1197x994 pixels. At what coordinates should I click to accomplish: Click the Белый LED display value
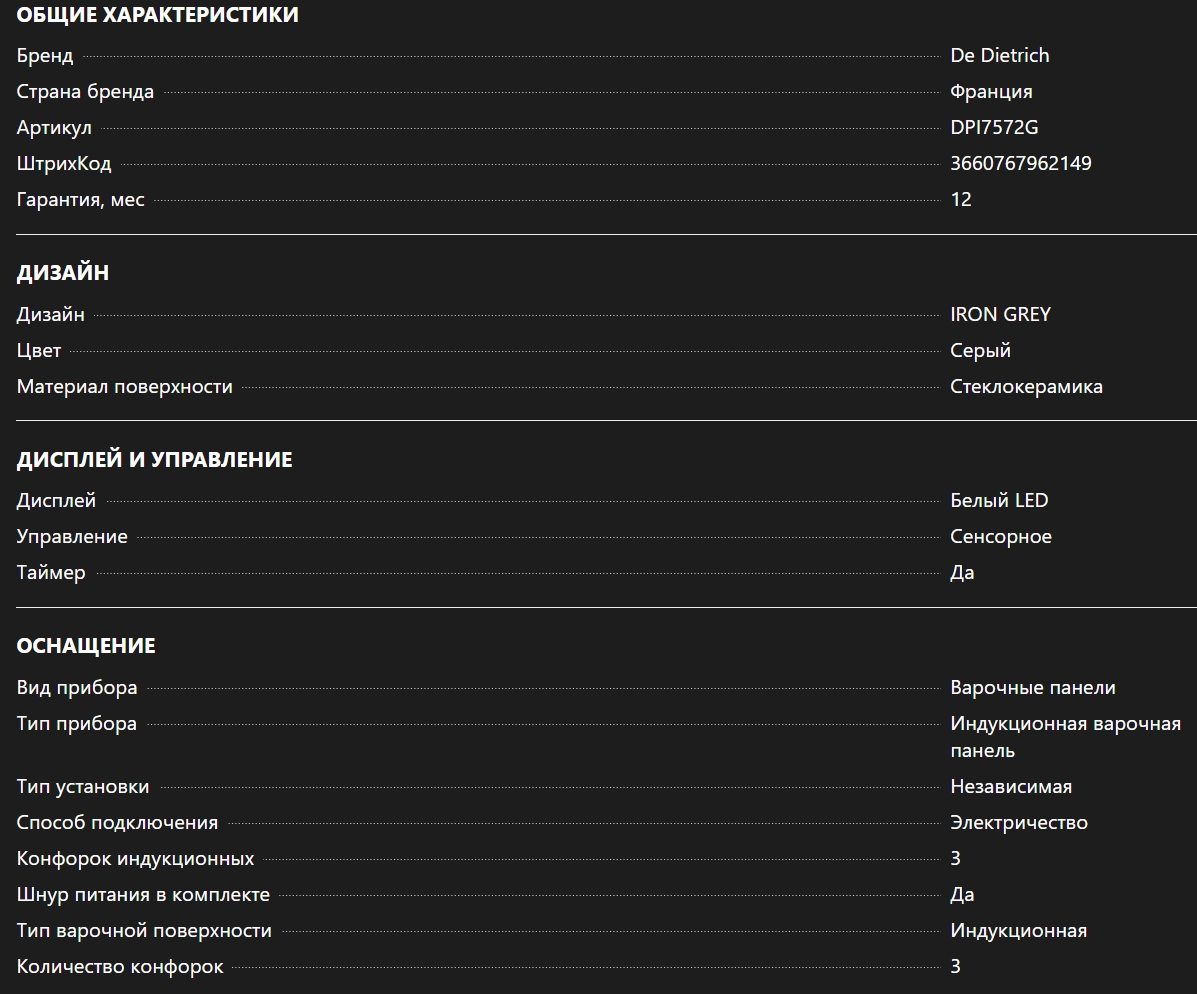pyautogui.click(x=999, y=501)
